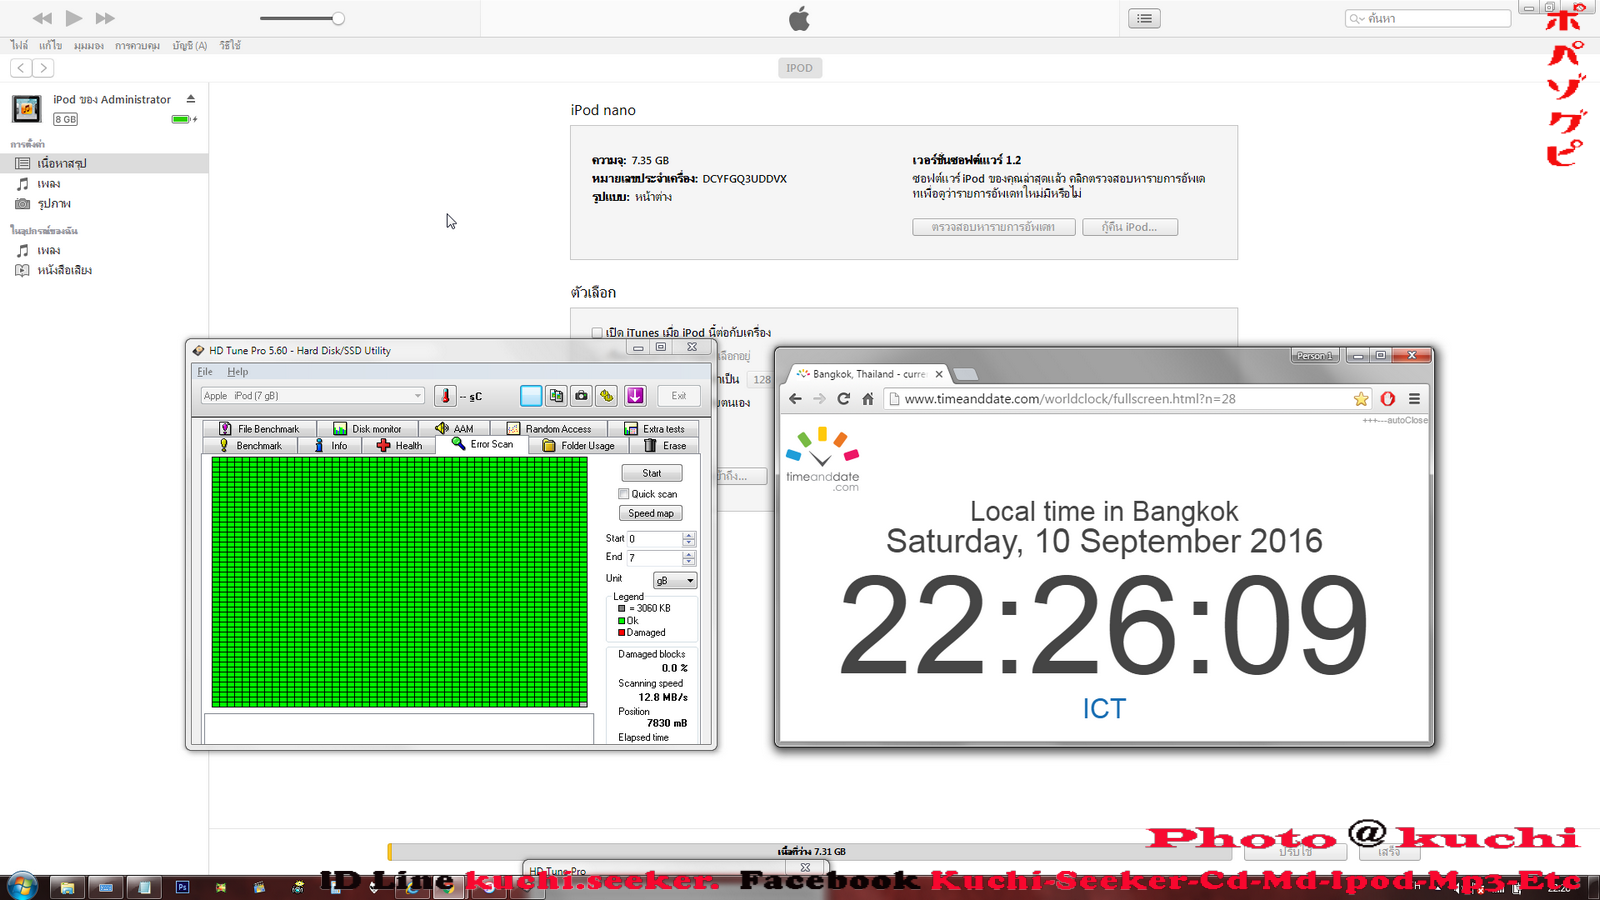1600x900 pixels.
Task: Click the iTunes play button
Action: click(x=74, y=18)
